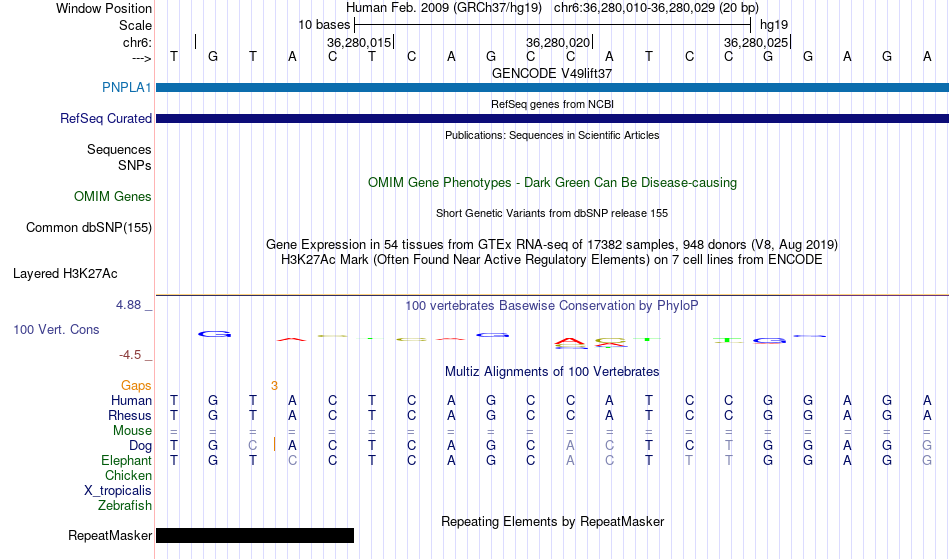The image size is (950, 559).
Task: Click Repeating Elements by RepeatMasker title
Action: 552,521
